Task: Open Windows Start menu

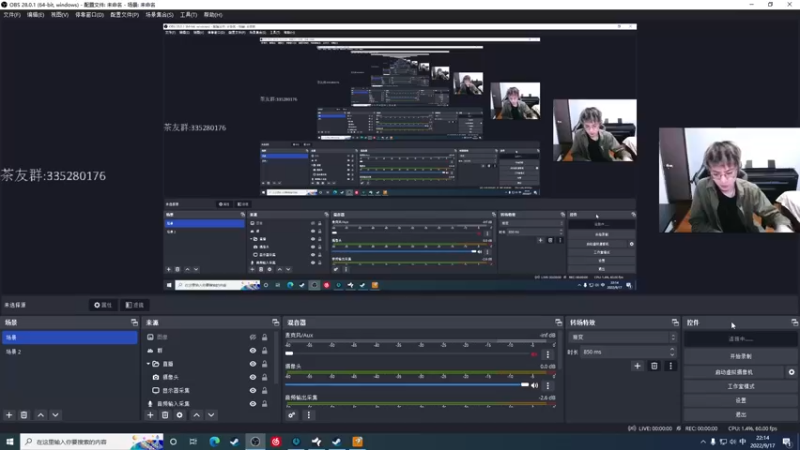Action: click(10, 442)
